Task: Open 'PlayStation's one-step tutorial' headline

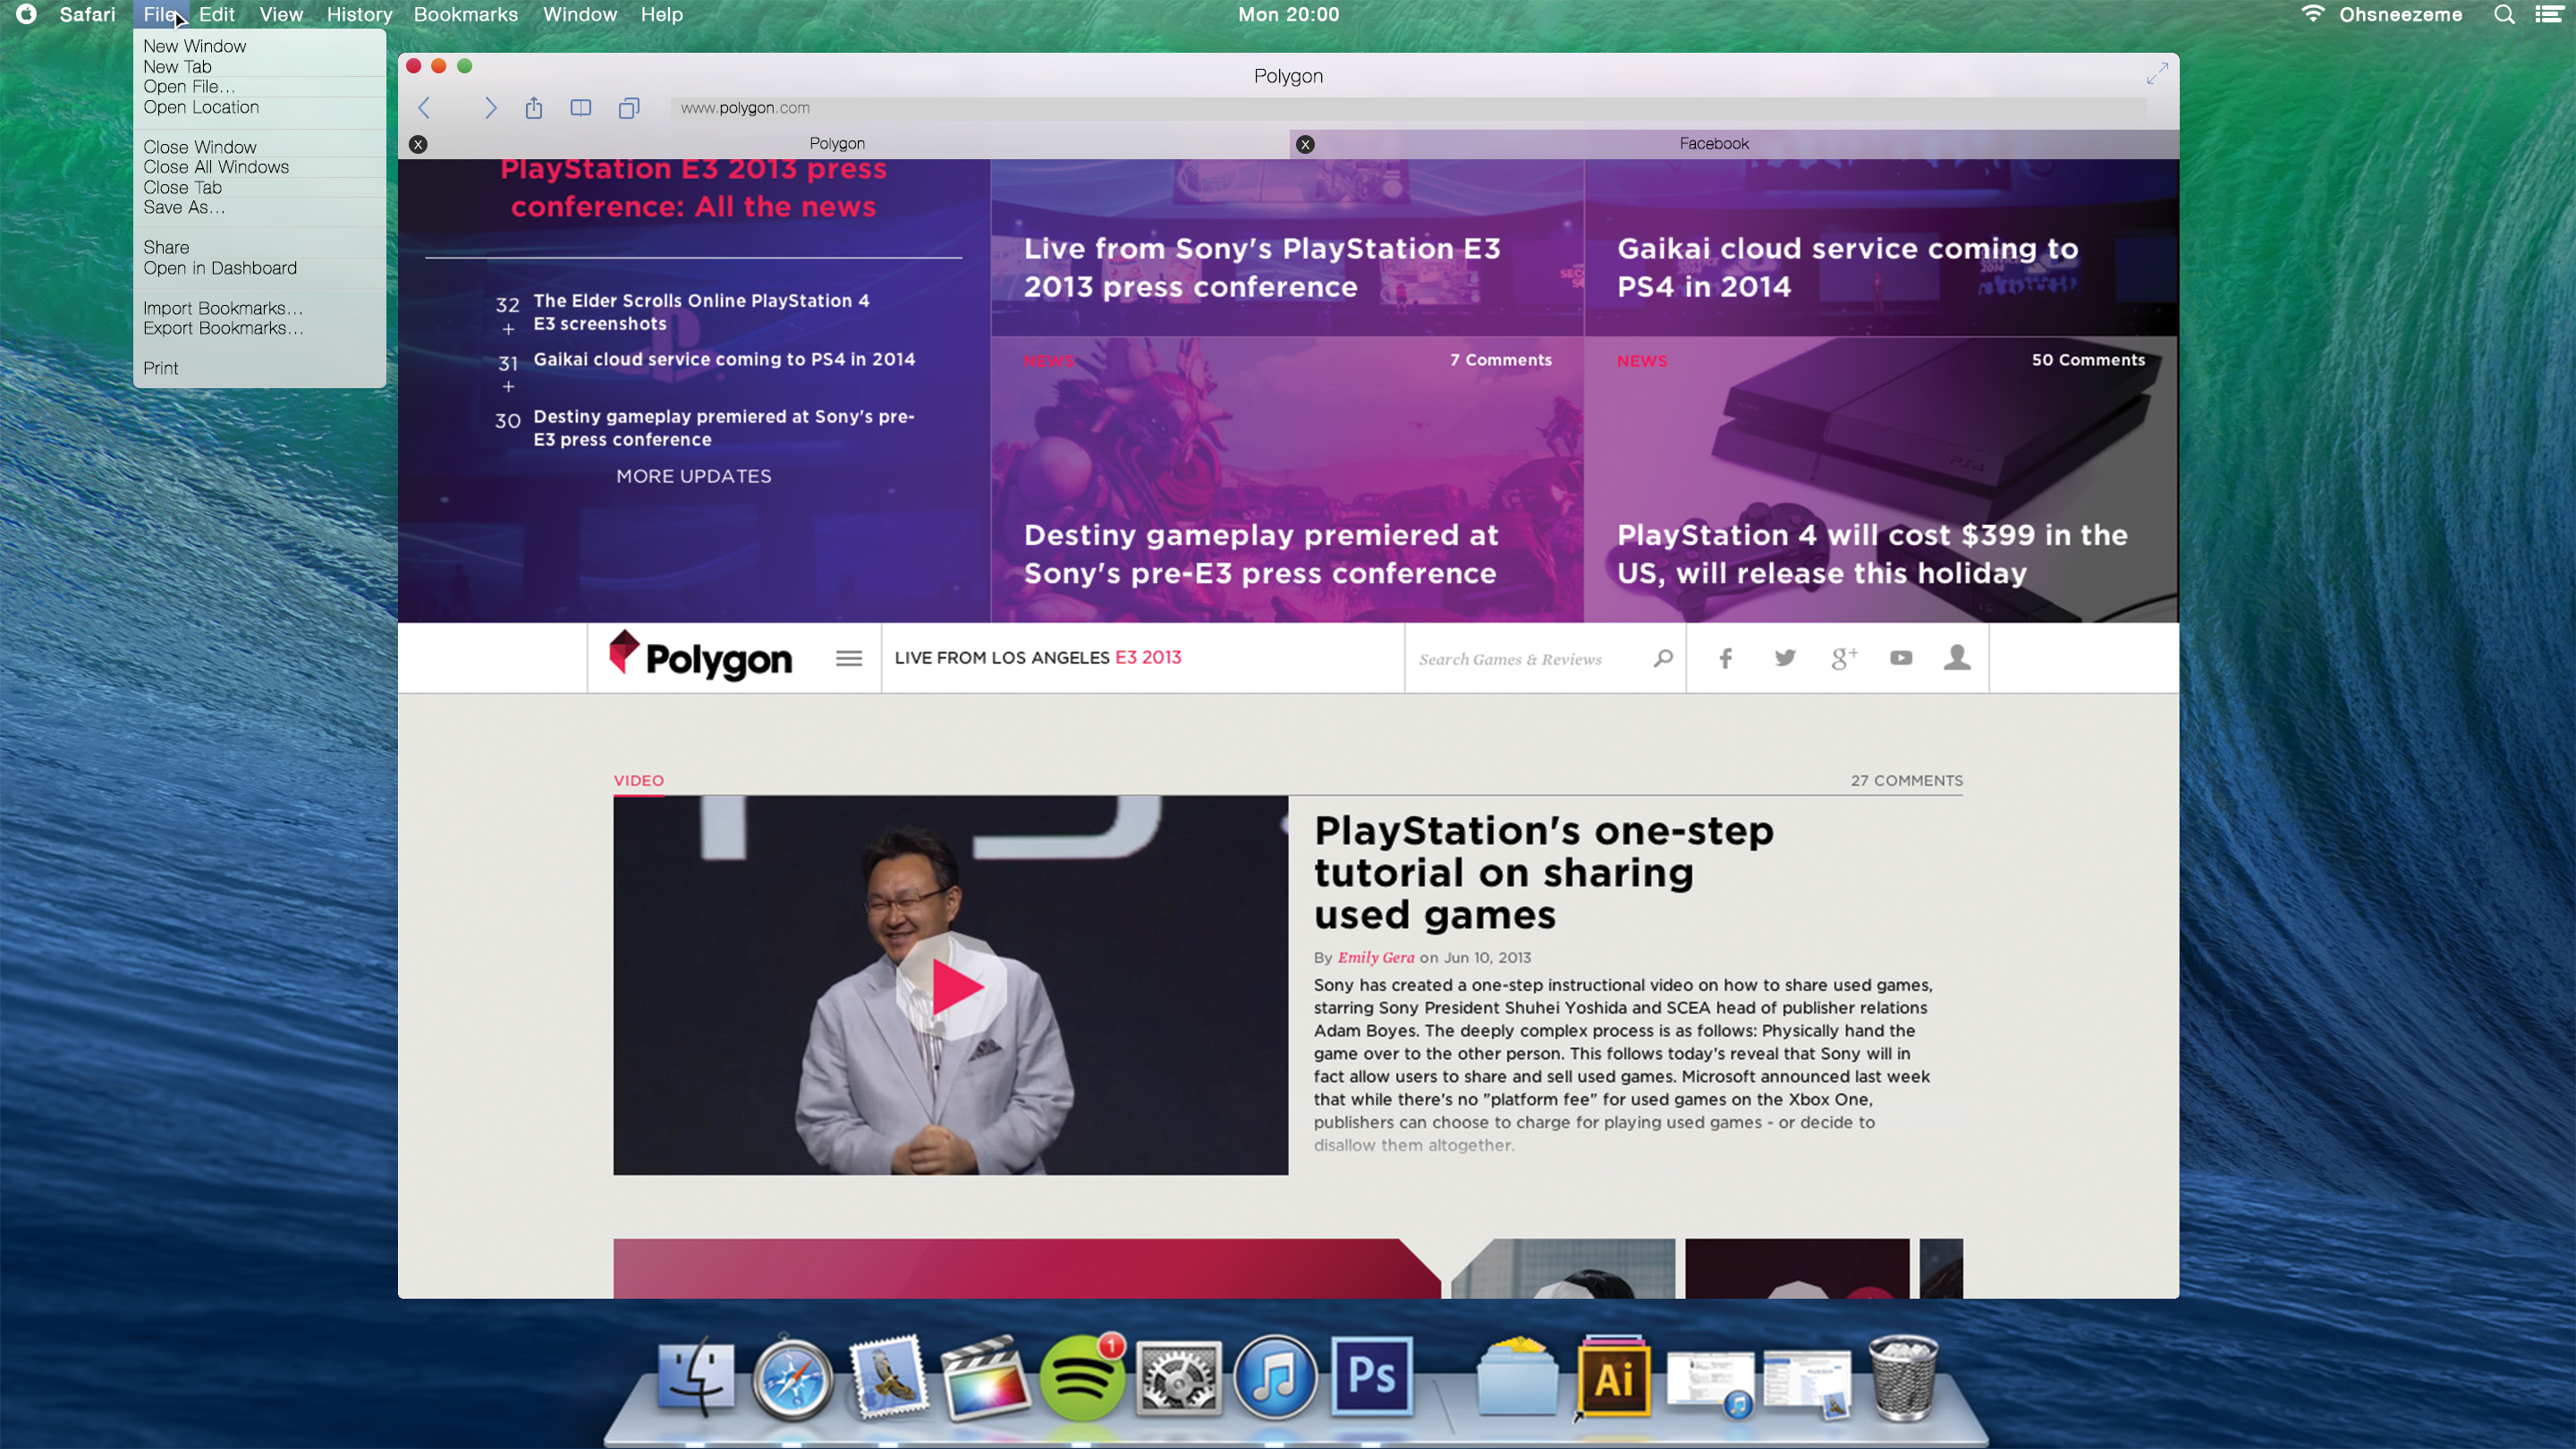Action: (1543, 873)
